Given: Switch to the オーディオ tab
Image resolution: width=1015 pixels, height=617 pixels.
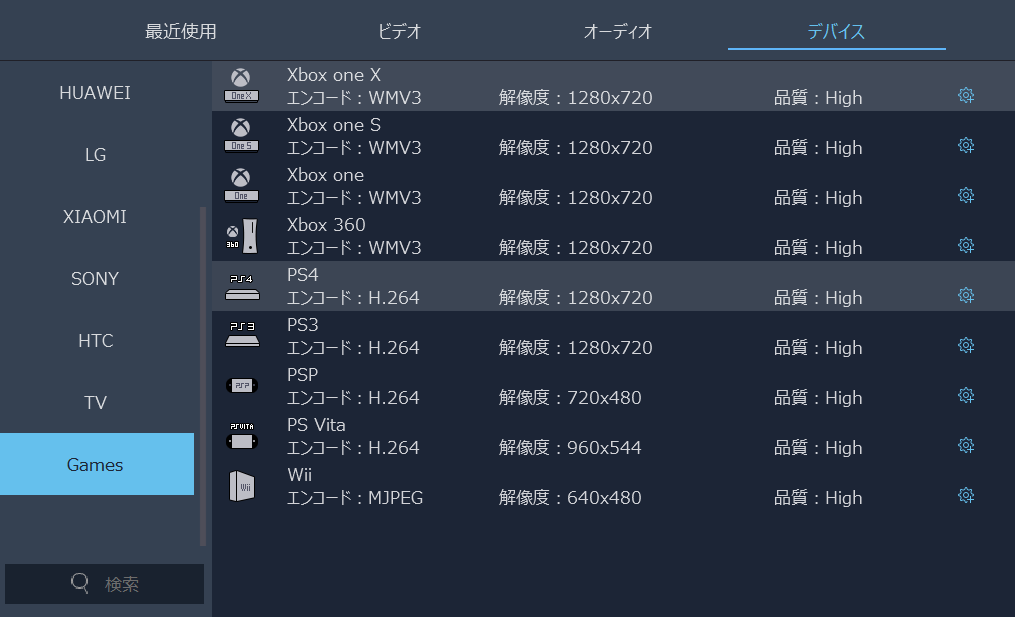Looking at the screenshot, I should (618, 31).
